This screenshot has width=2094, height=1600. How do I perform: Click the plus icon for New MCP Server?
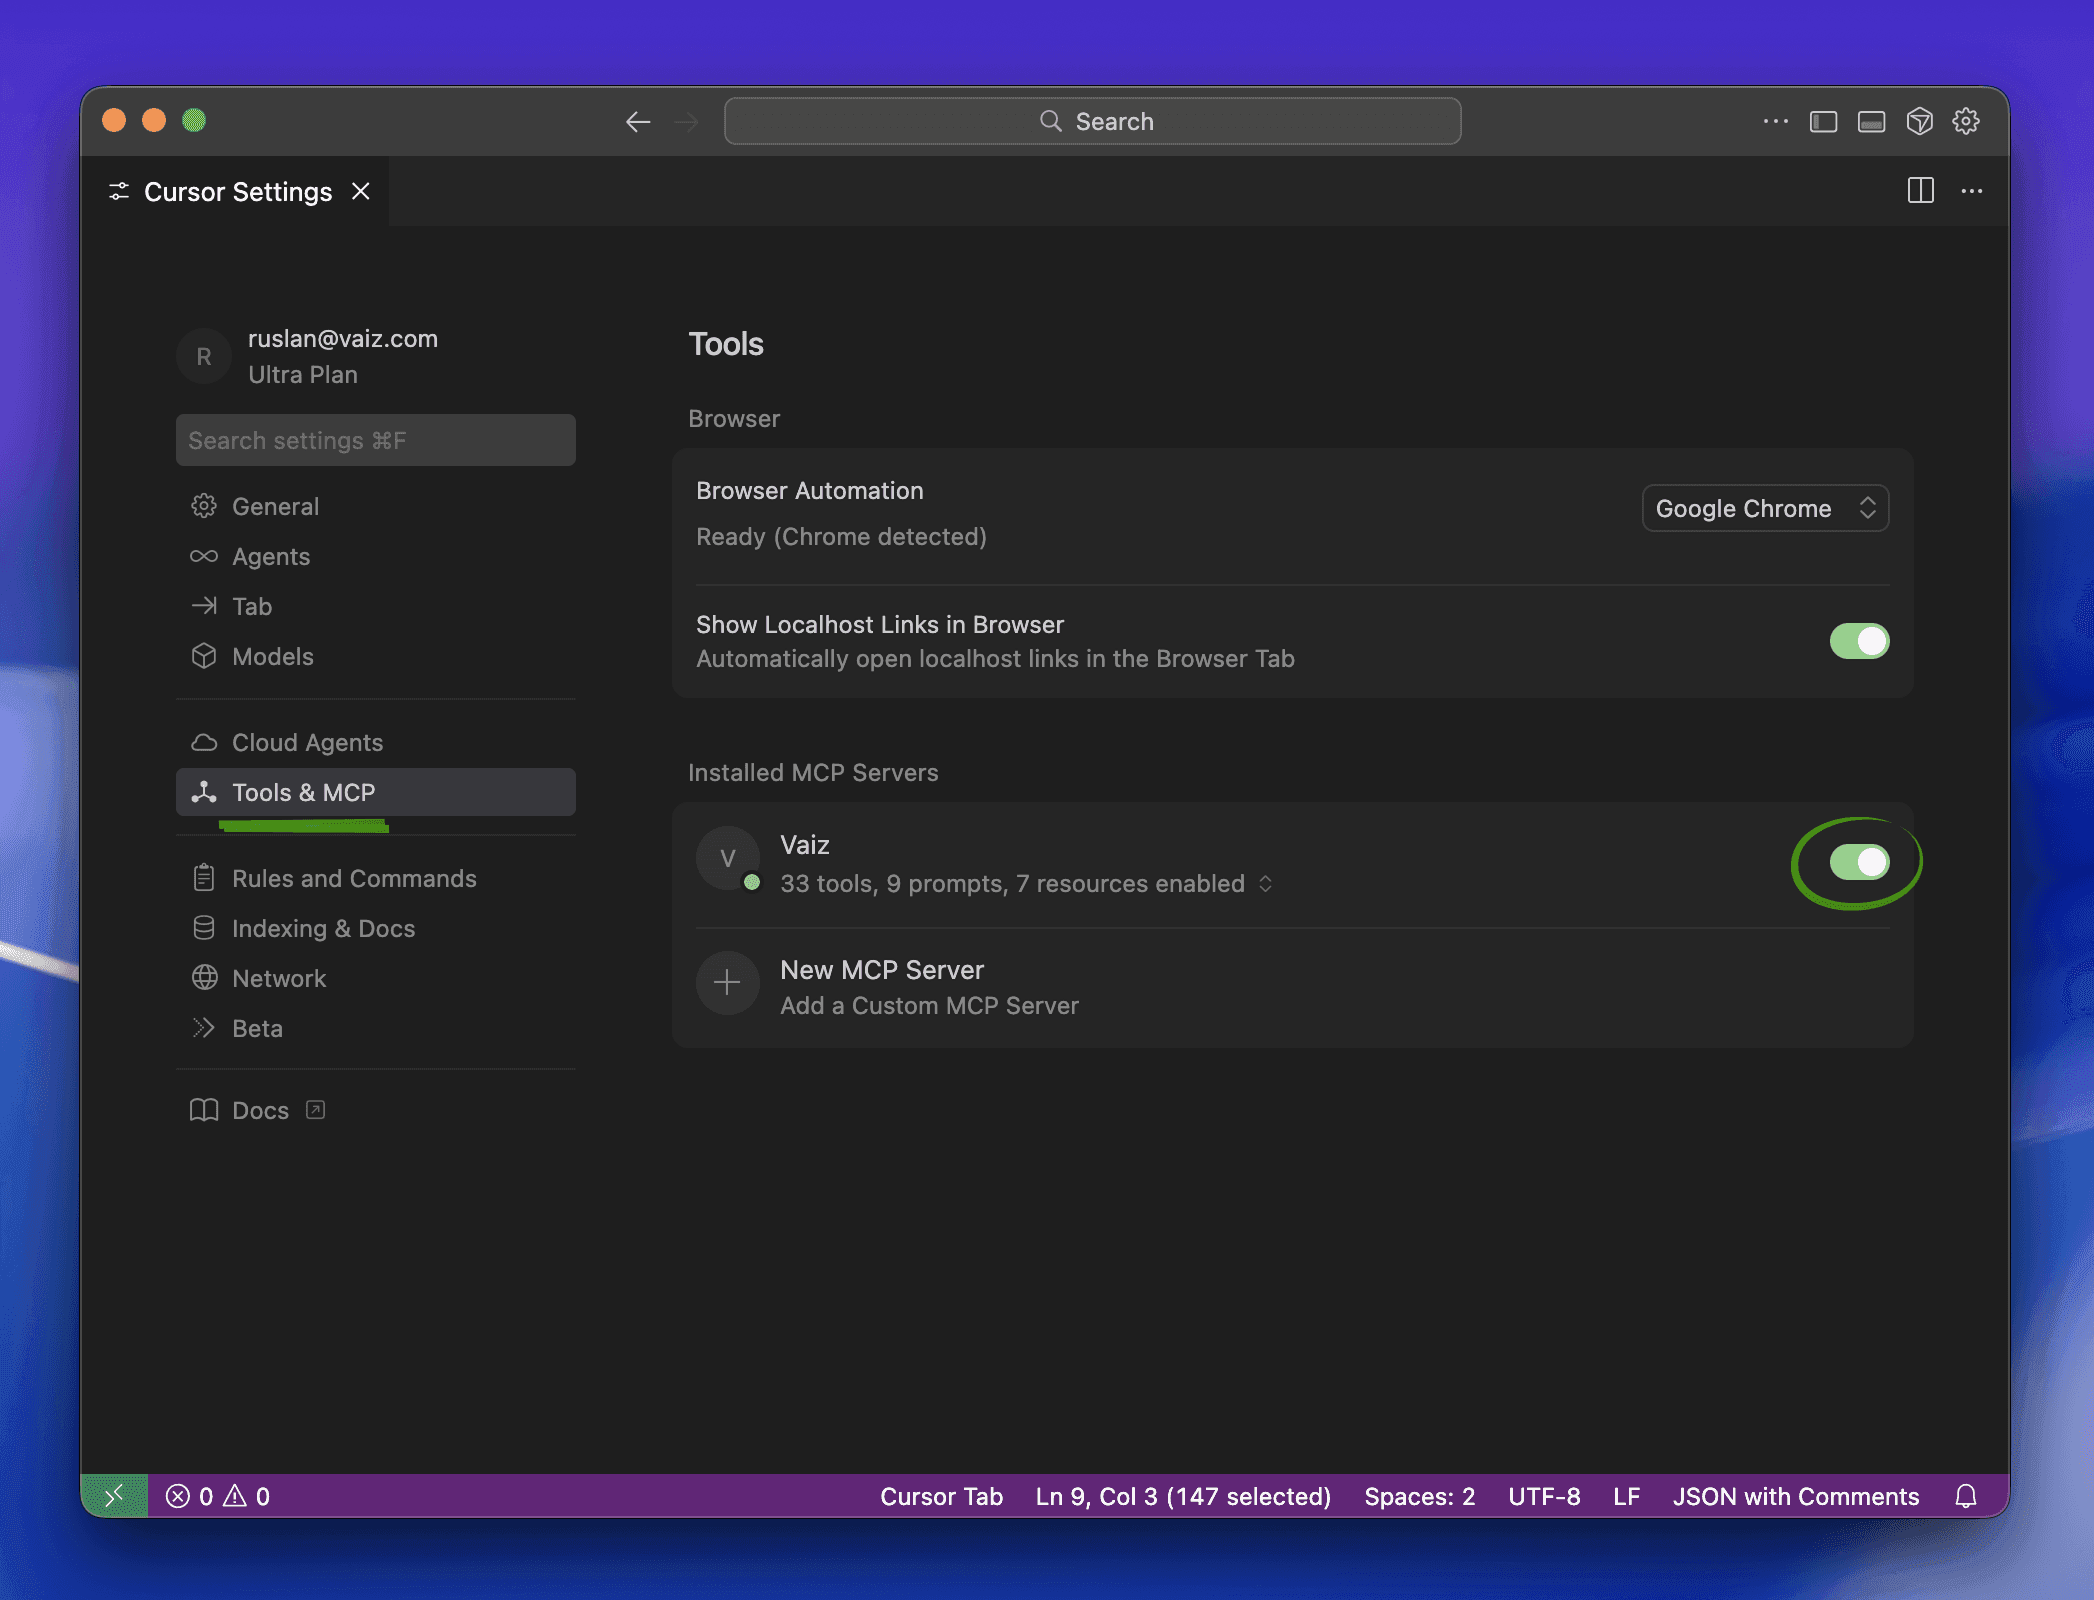tap(727, 983)
